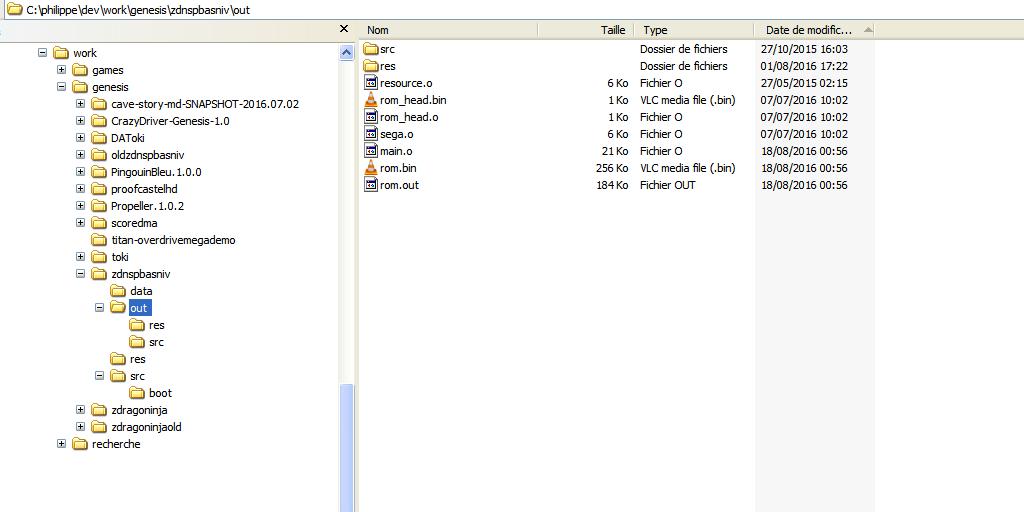The width and height of the screenshot is (1024, 512).
Task: Select titan-overdrivemegademo folder in tree
Action: (173, 240)
